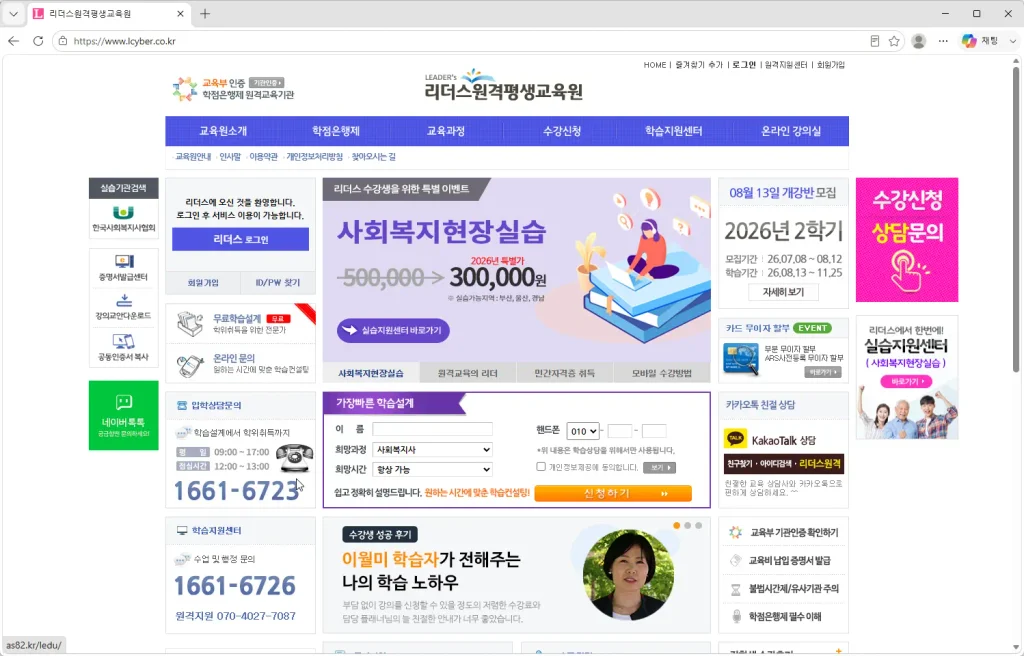Switch to 민간자격증 취득 banner tab

565,373
